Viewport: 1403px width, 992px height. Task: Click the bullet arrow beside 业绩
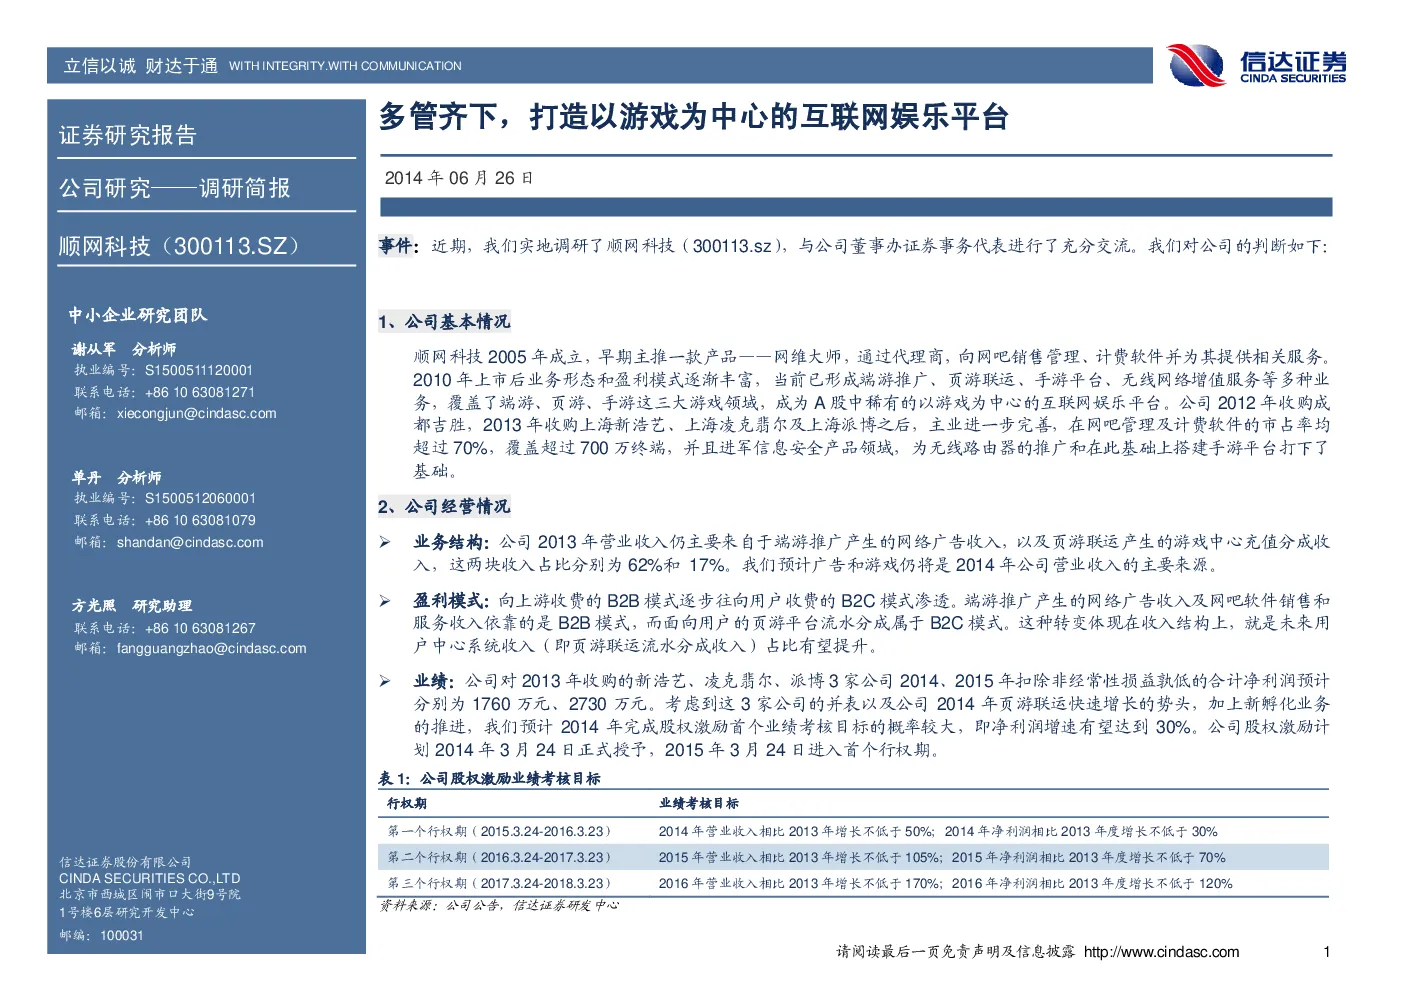385,681
